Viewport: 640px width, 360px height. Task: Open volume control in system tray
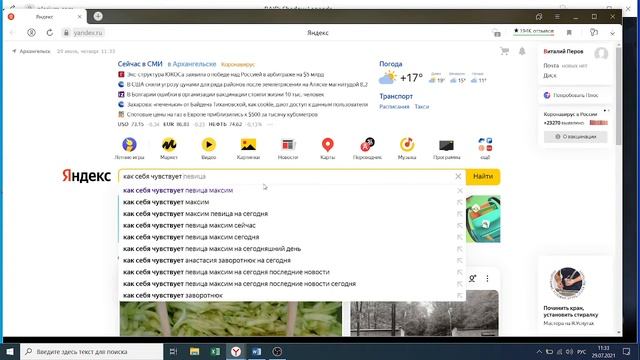[x=569, y=351]
